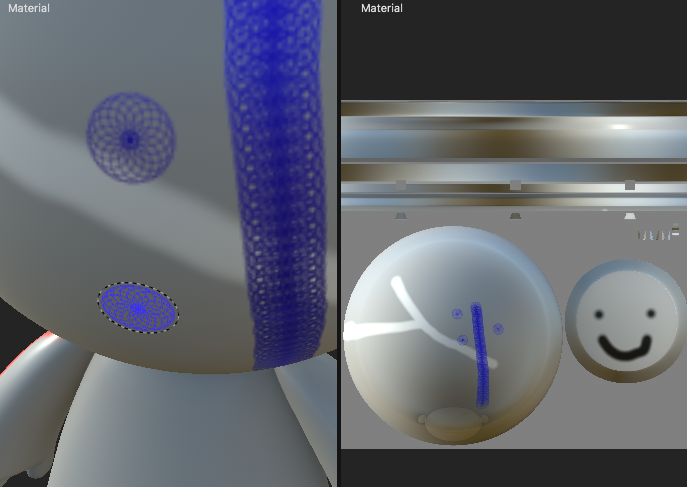Click the smiley face UV island in the 2D view

tap(625, 321)
